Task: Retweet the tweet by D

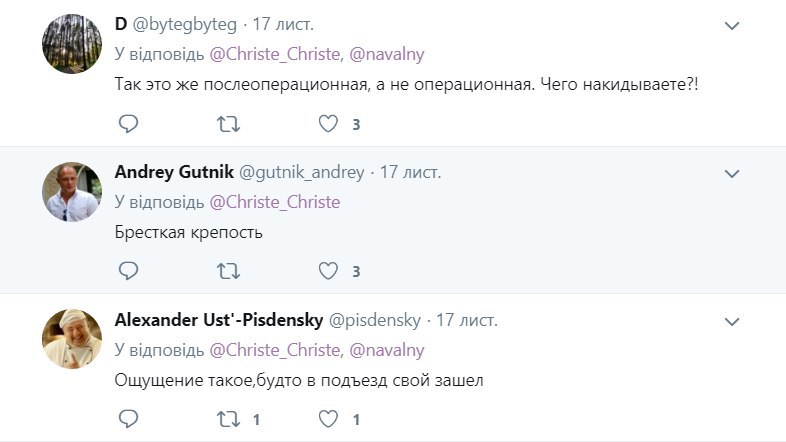Action: pyautogui.click(x=229, y=123)
